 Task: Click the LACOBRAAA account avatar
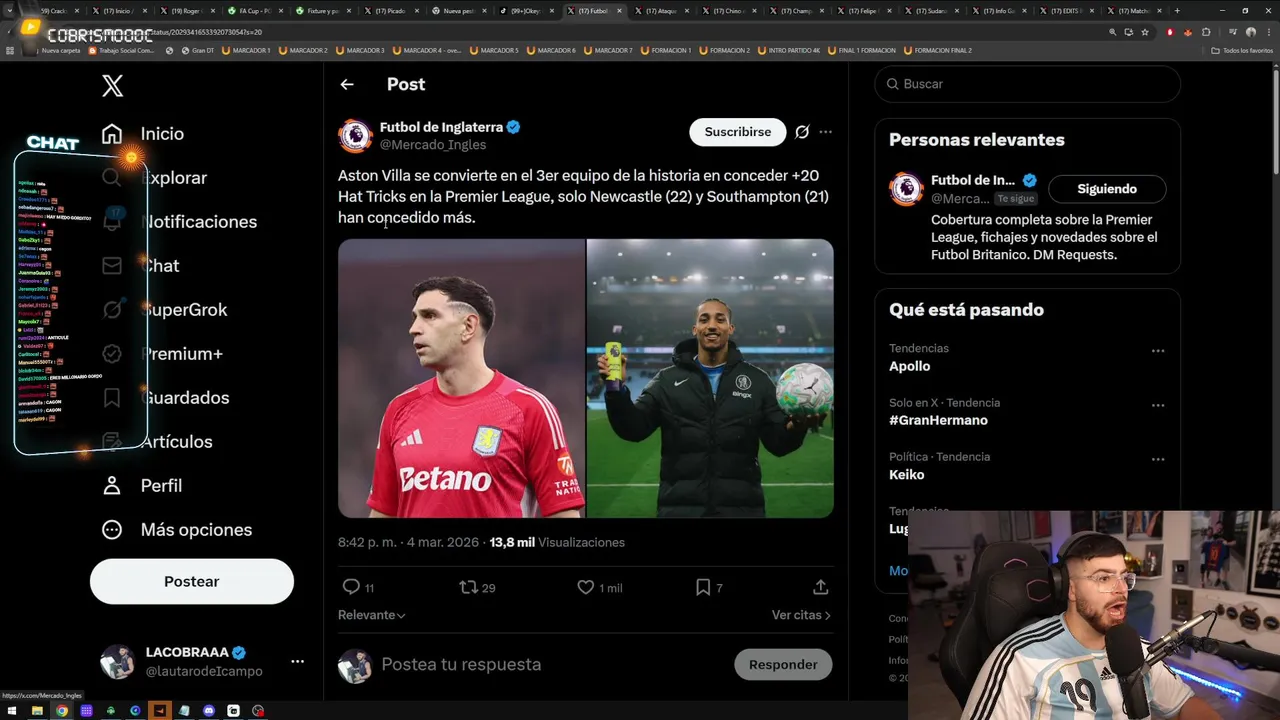click(x=118, y=661)
